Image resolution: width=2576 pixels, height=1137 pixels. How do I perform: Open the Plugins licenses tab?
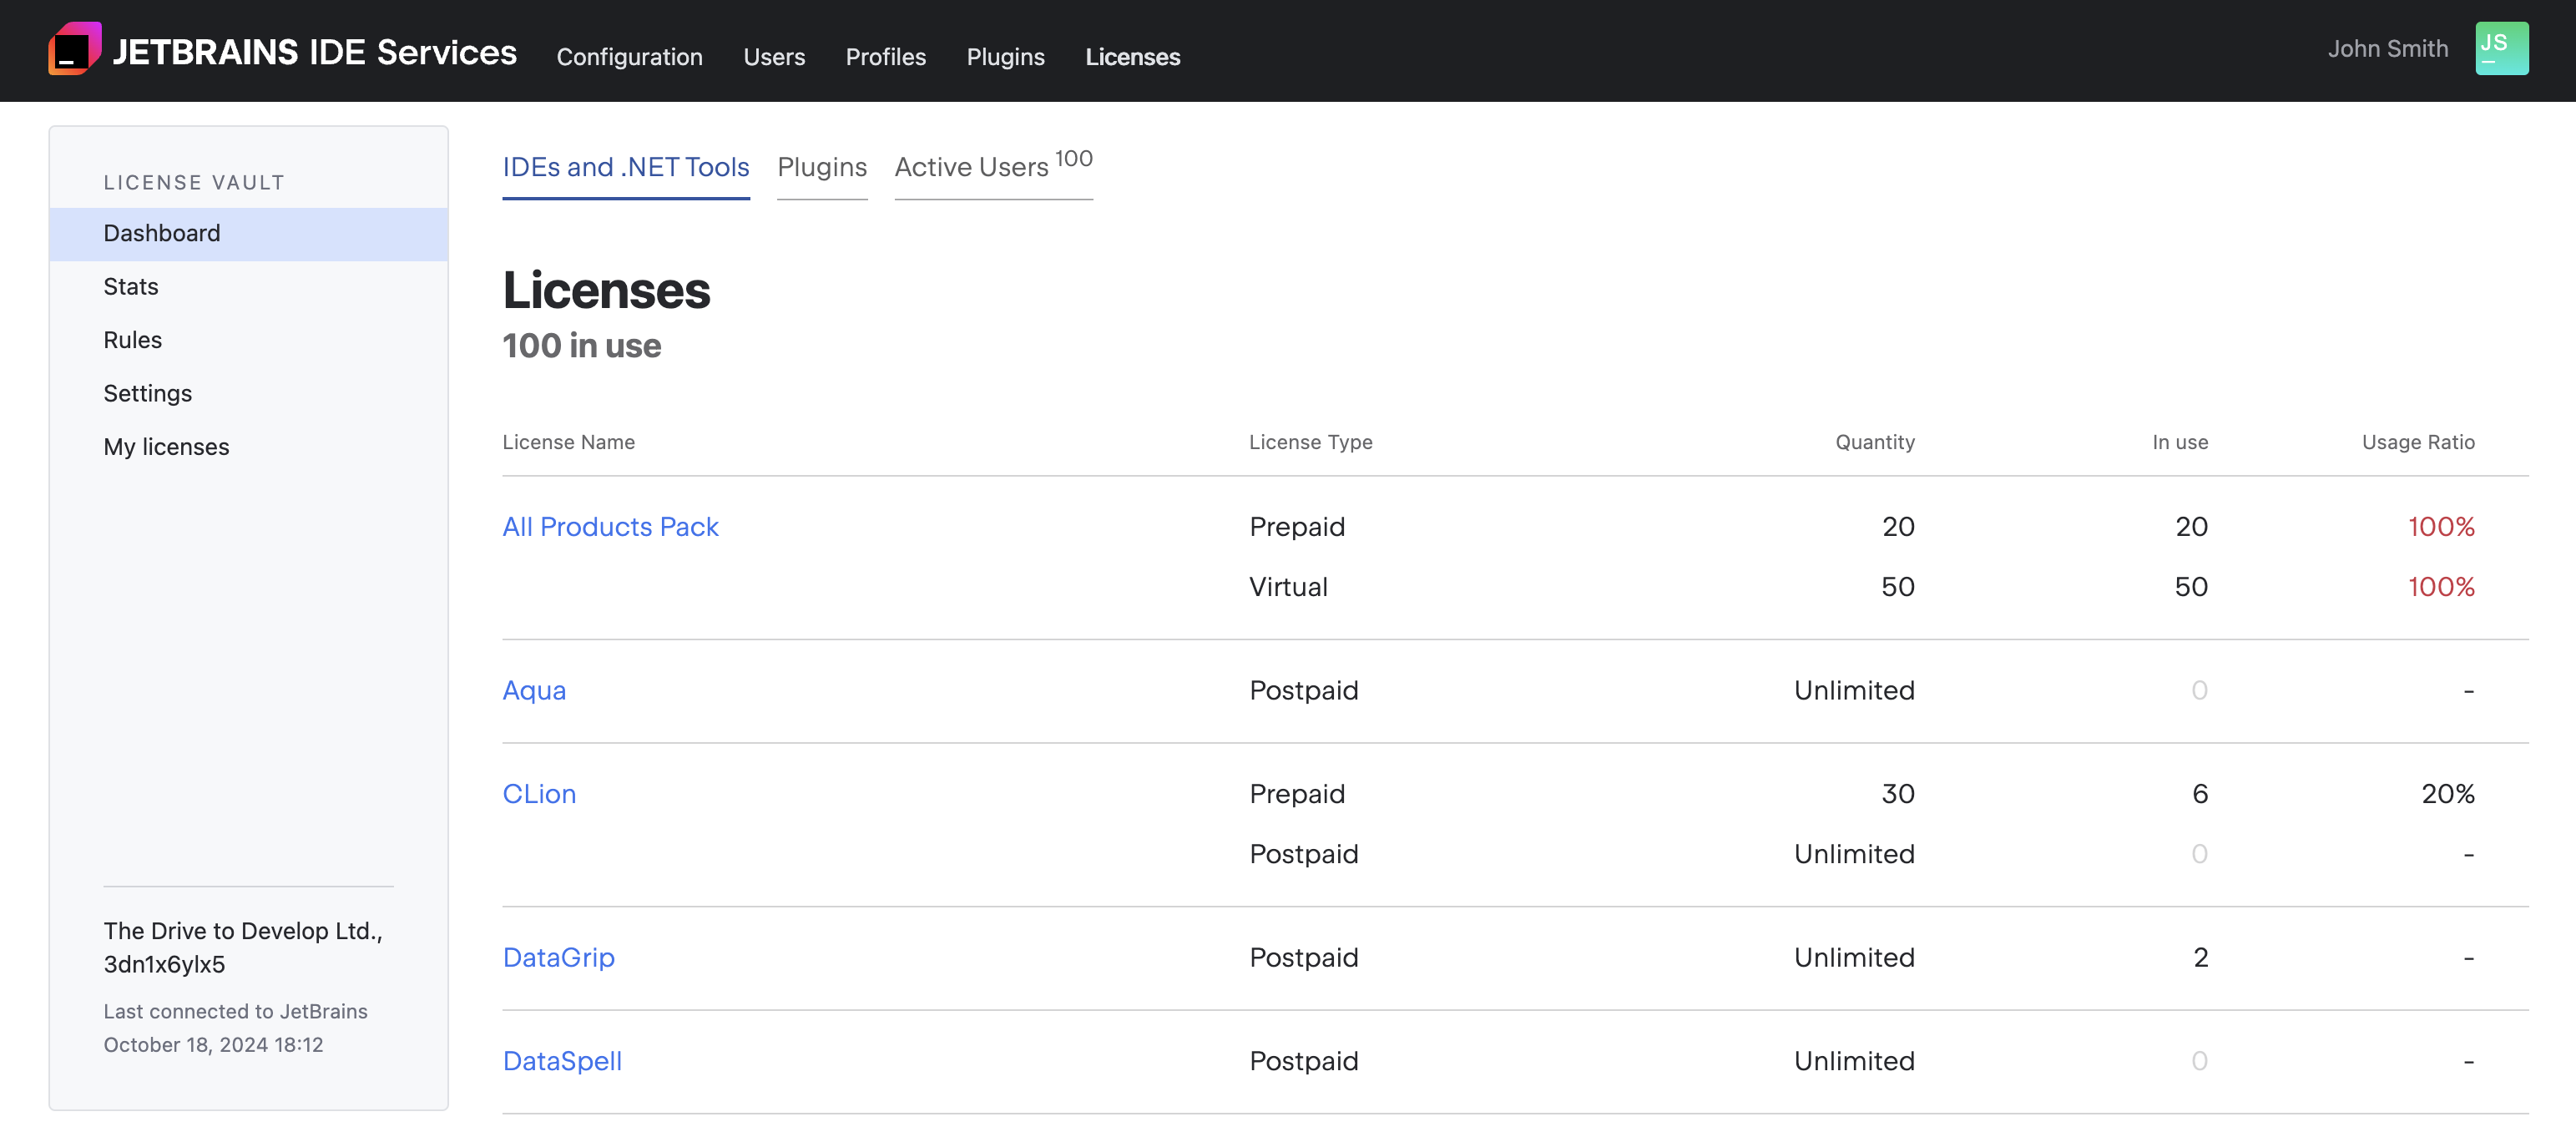pyautogui.click(x=822, y=167)
